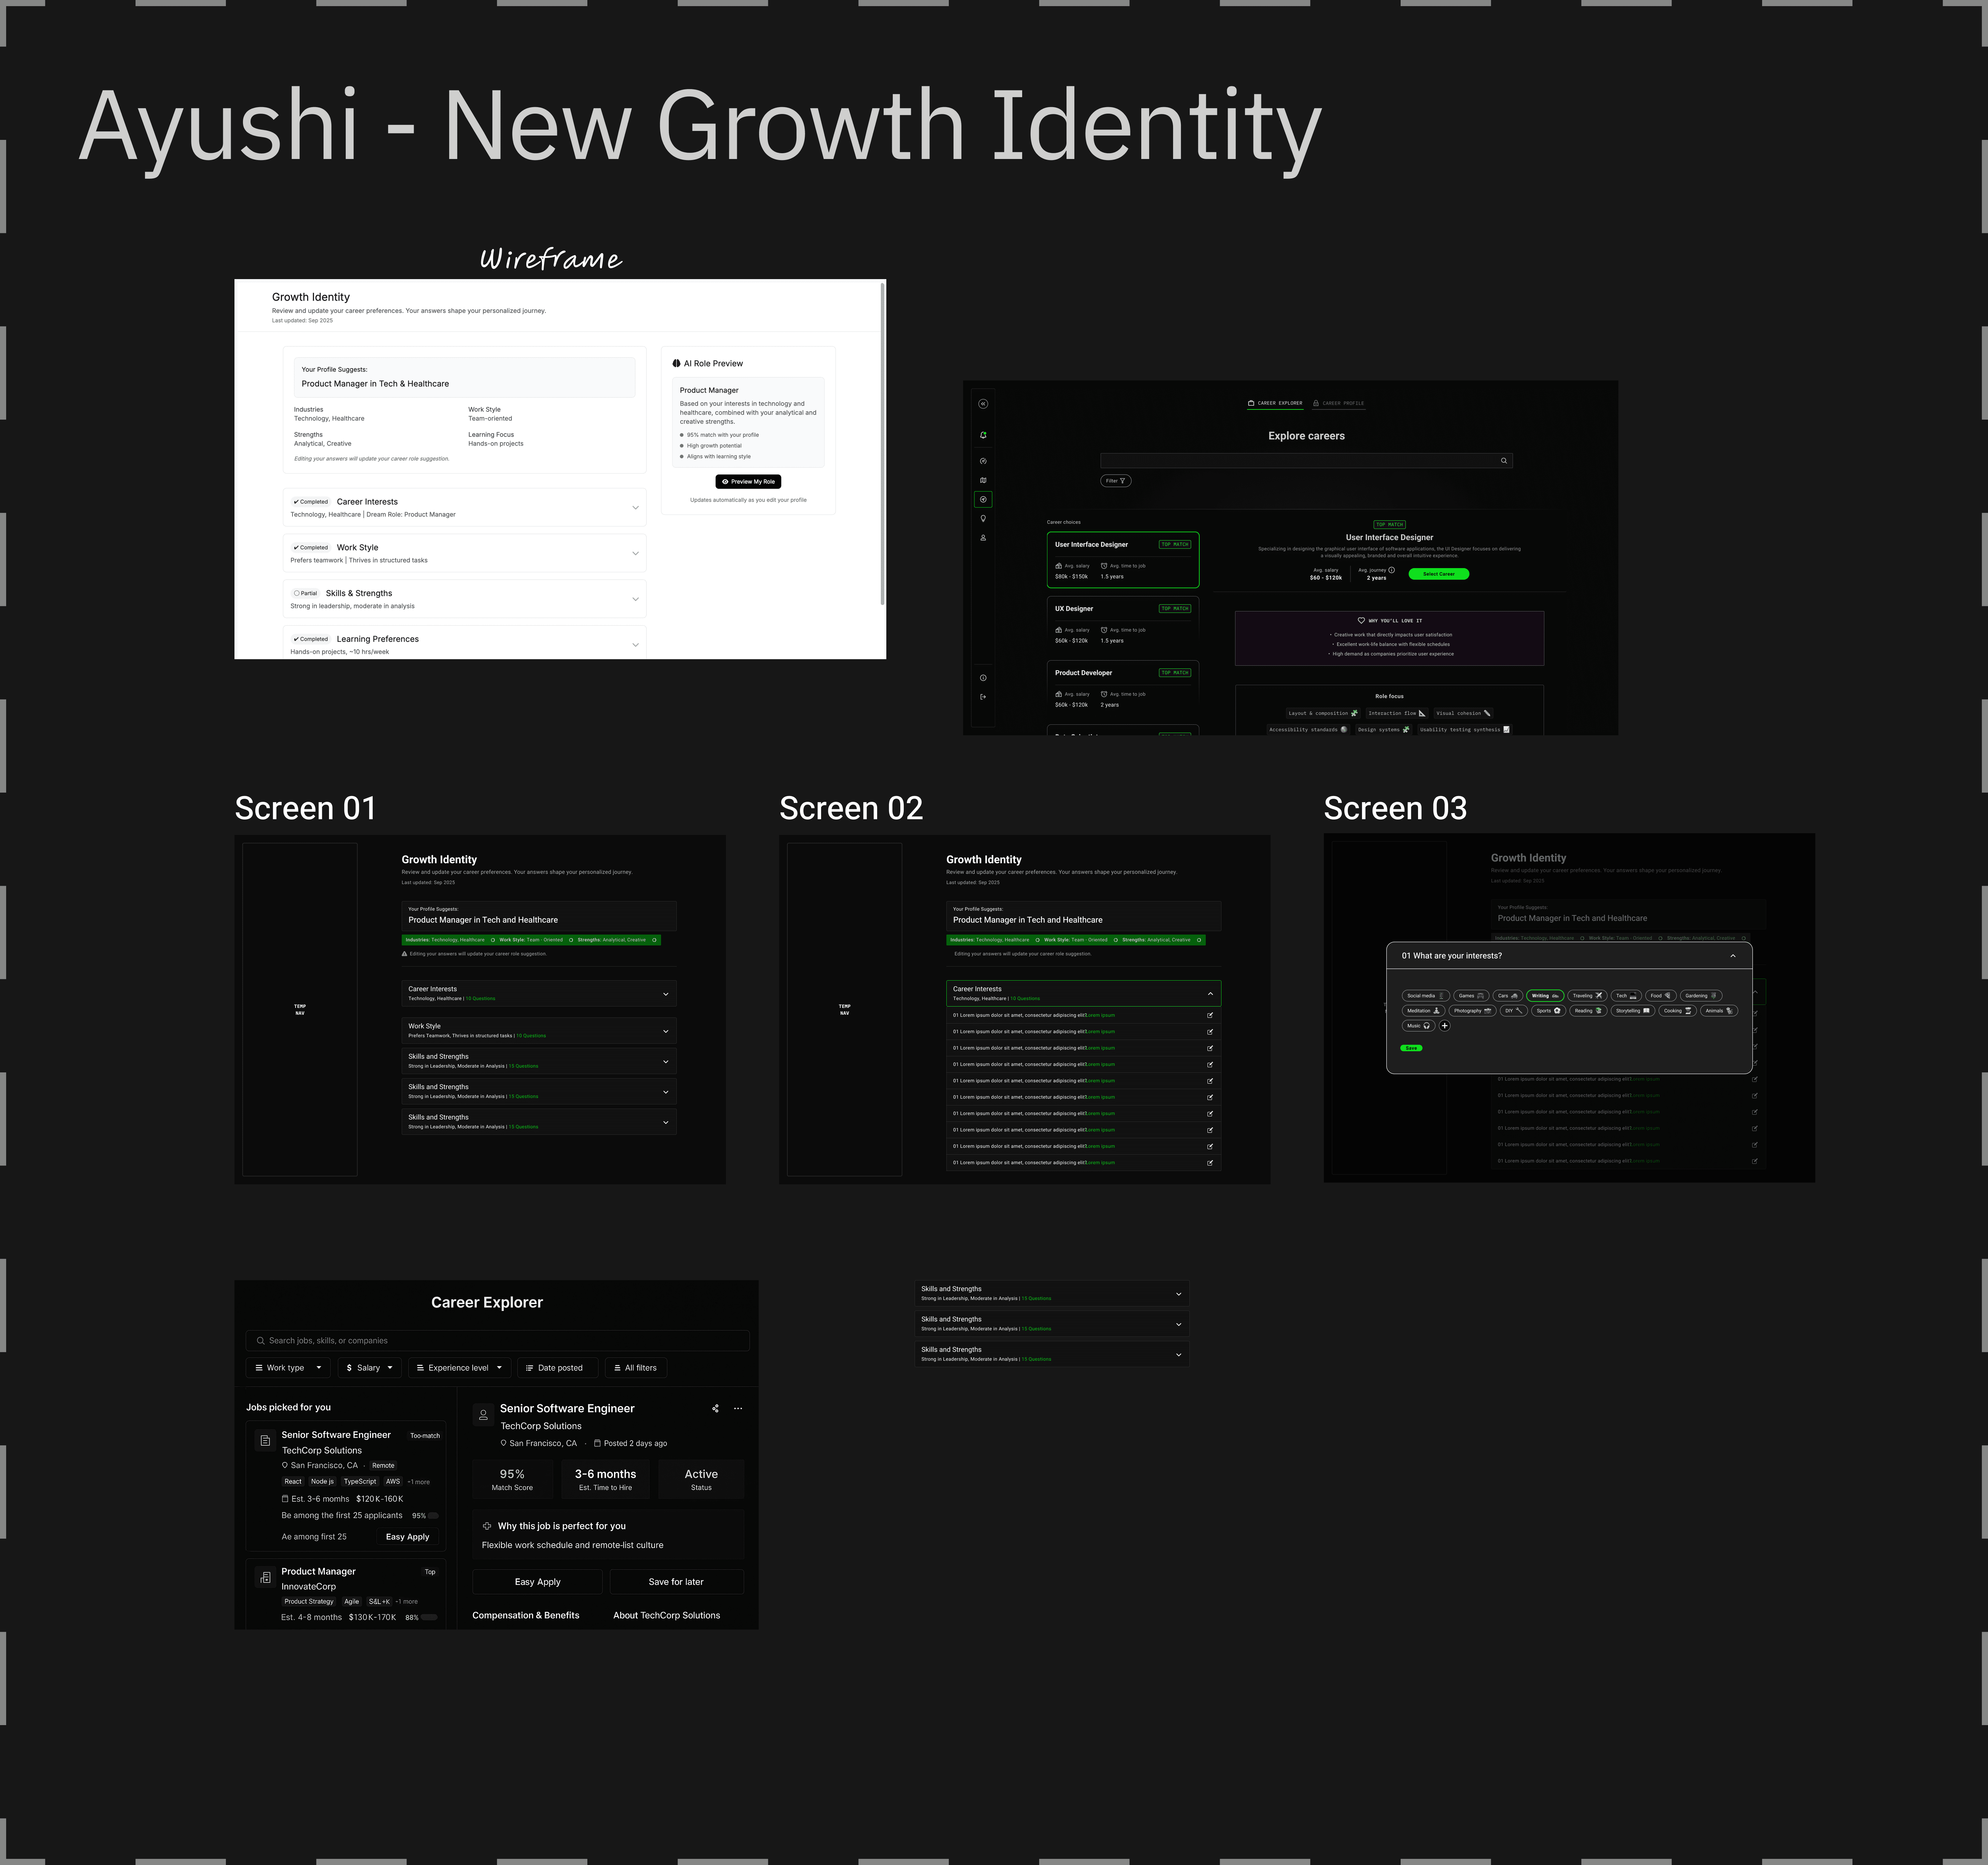Click the lightbulb icon in the sidebar

(983, 518)
